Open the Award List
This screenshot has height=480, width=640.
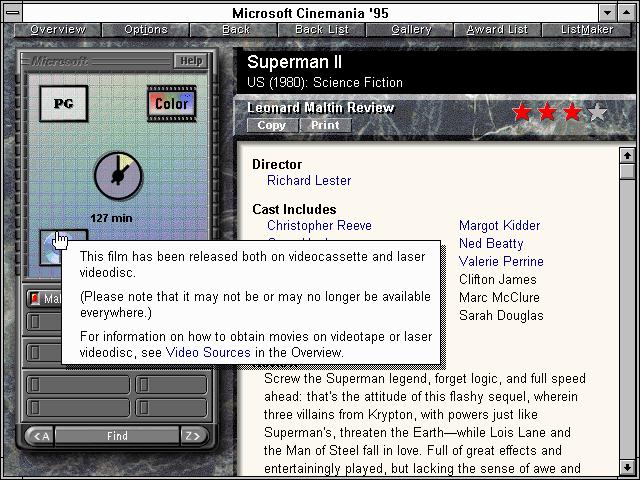(497, 30)
